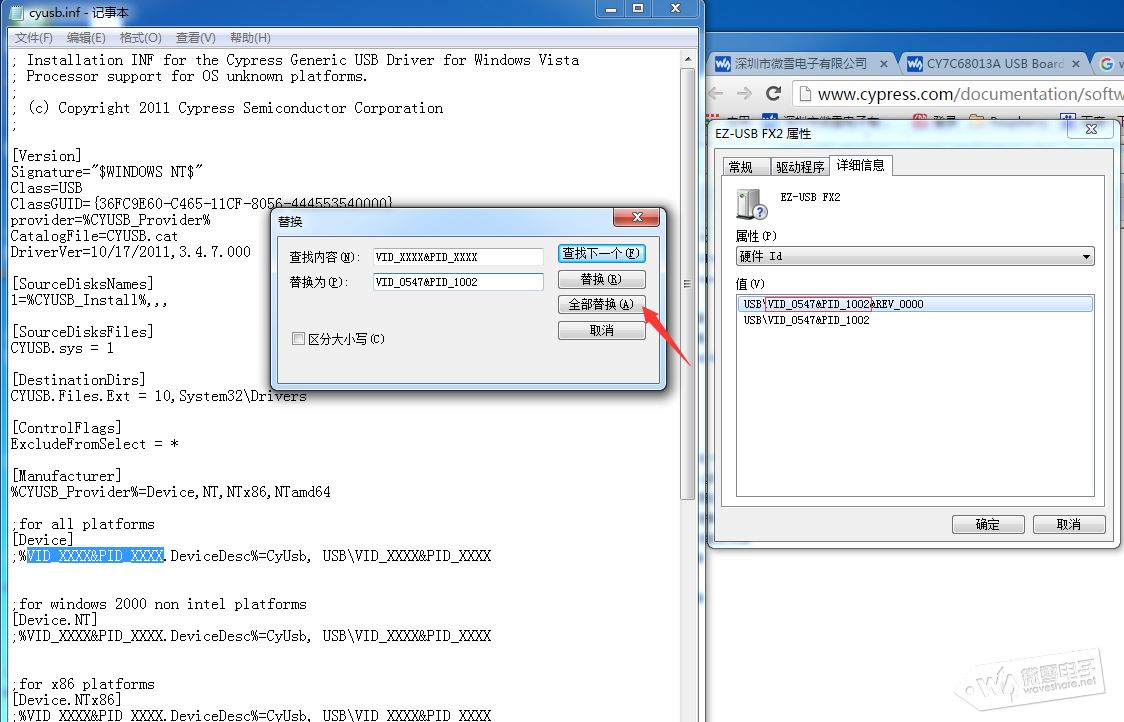The image size is (1124, 722).
Task: Click the [Version] line in Notepad
Action: (47, 156)
